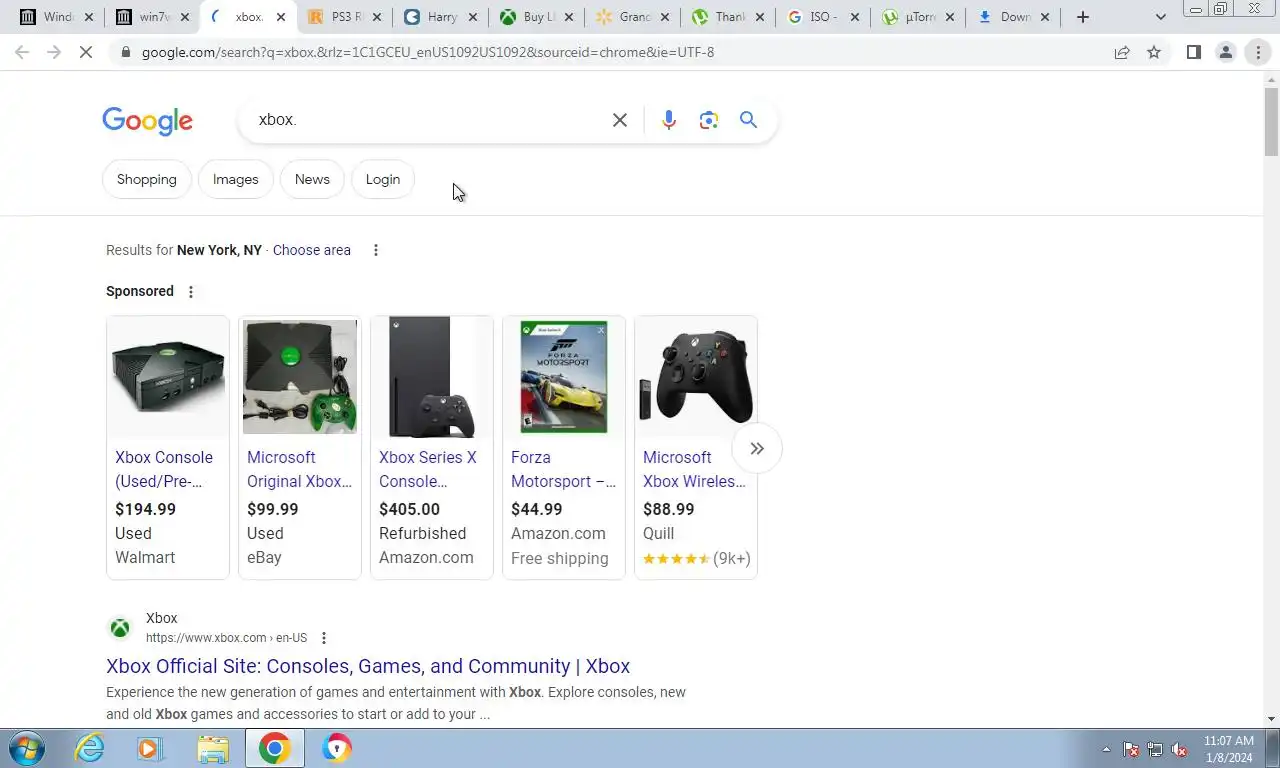Open Forza Motorsport product link
Screen dimensions: 1280x768
[564, 469]
